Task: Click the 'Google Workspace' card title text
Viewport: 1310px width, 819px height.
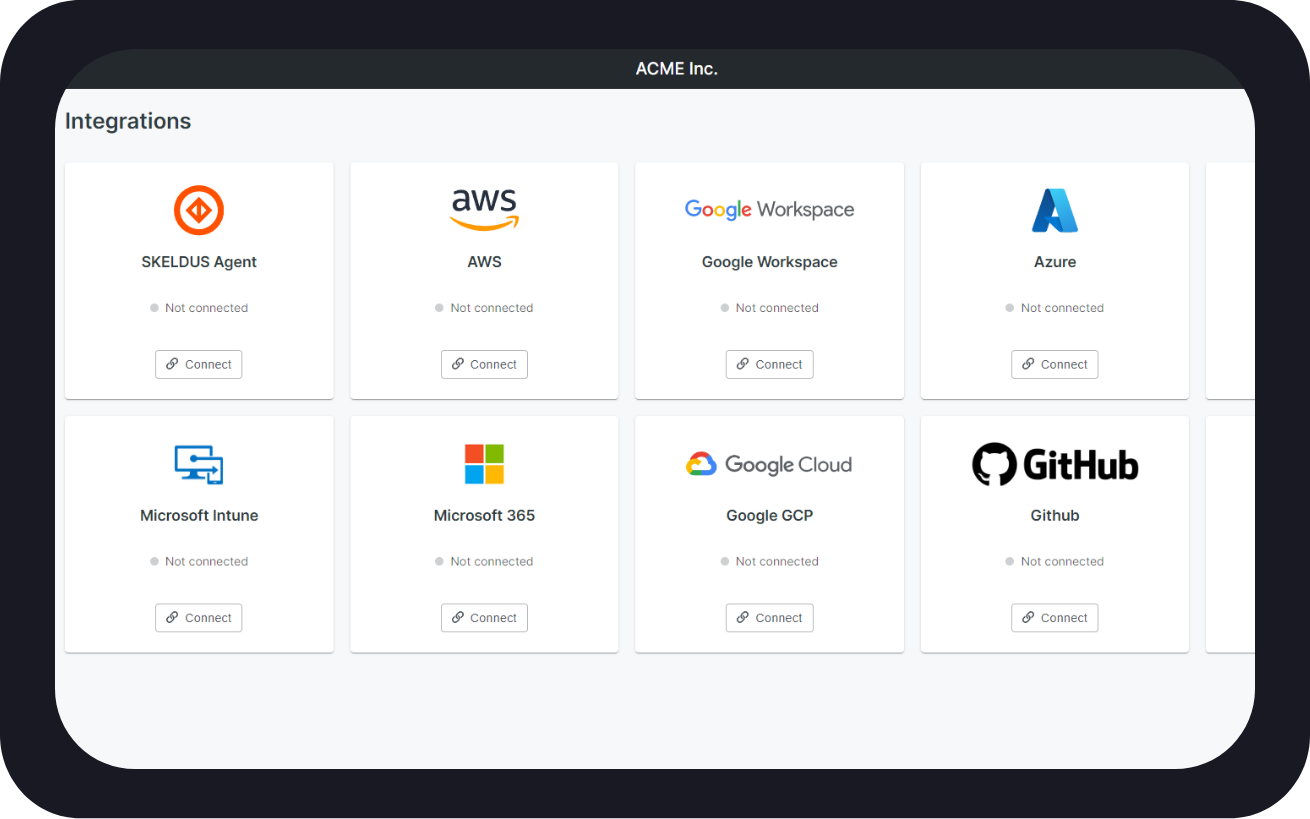Action: pyautogui.click(x=769, y=262)
